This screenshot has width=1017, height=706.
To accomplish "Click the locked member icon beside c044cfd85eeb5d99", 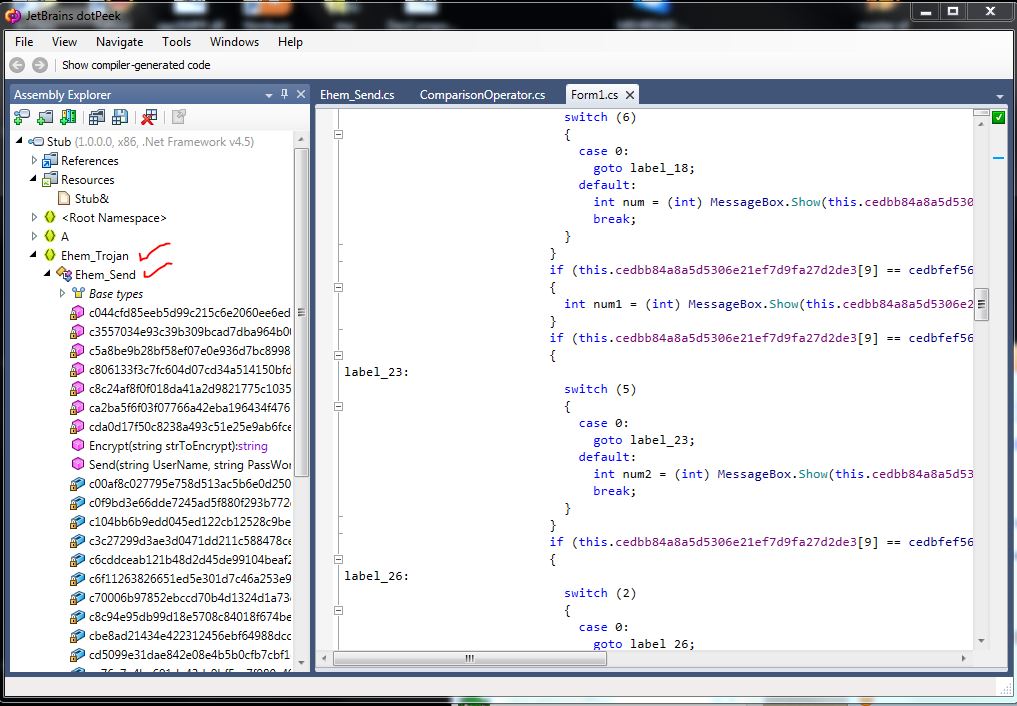I will click(x=77, y=313).
